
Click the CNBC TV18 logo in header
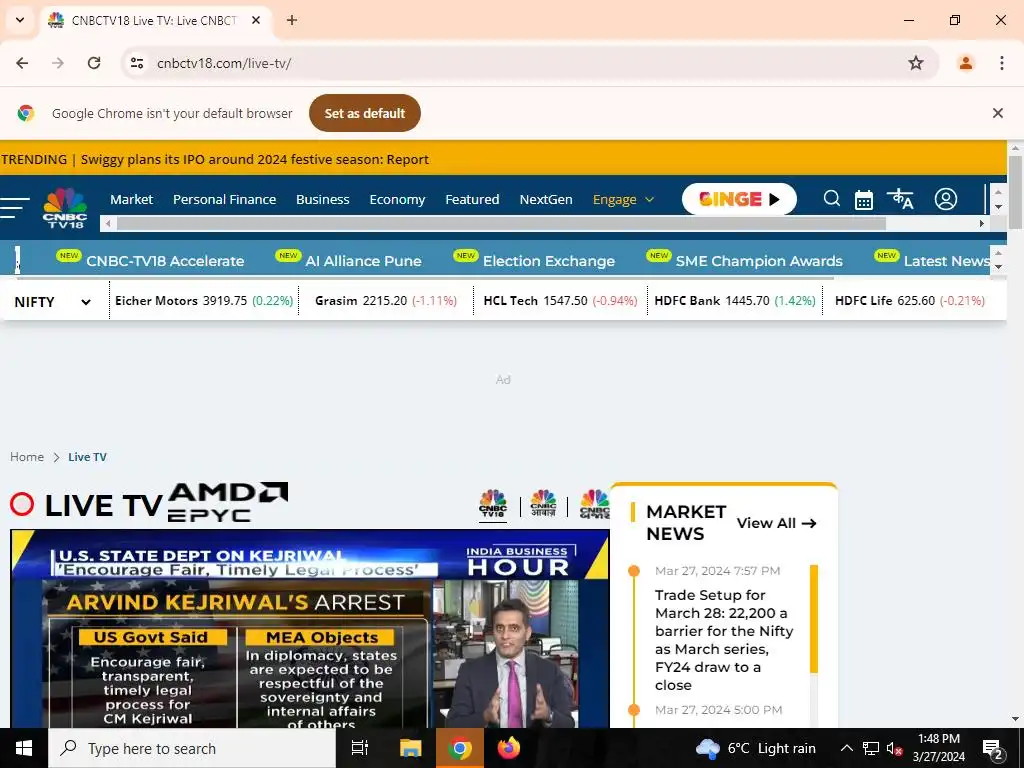(65, 208)
